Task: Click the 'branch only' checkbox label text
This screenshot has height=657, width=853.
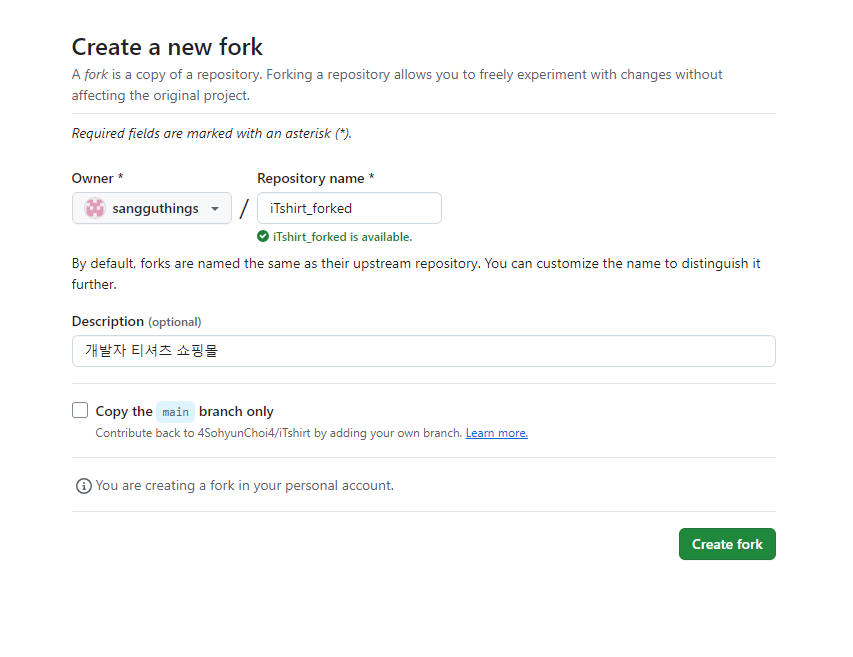Action: pyautogui.click(x=236, y=412)
